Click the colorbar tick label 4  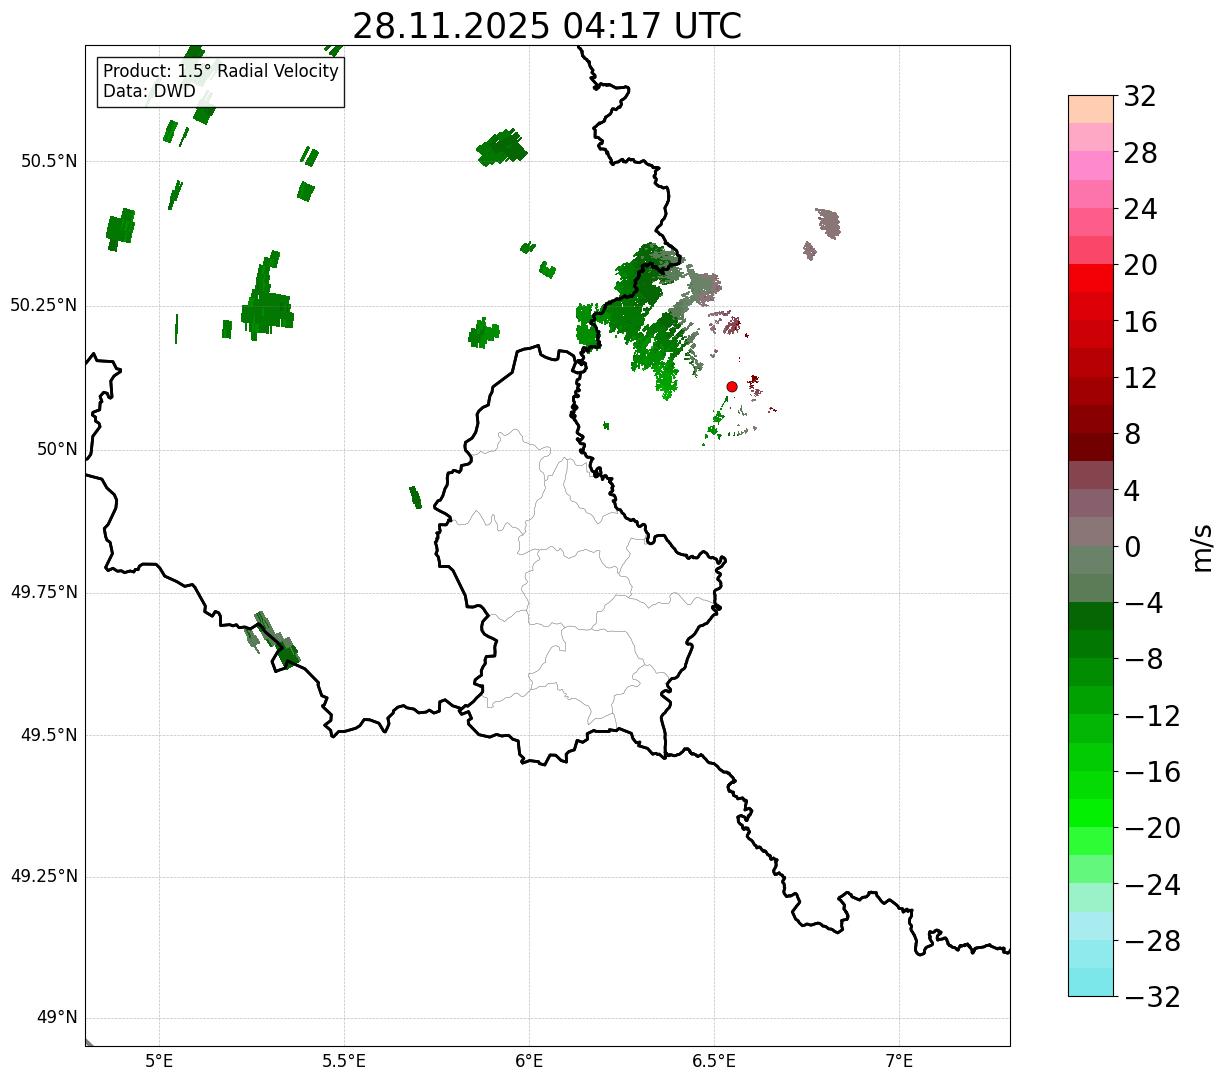tap(1132, 491)
